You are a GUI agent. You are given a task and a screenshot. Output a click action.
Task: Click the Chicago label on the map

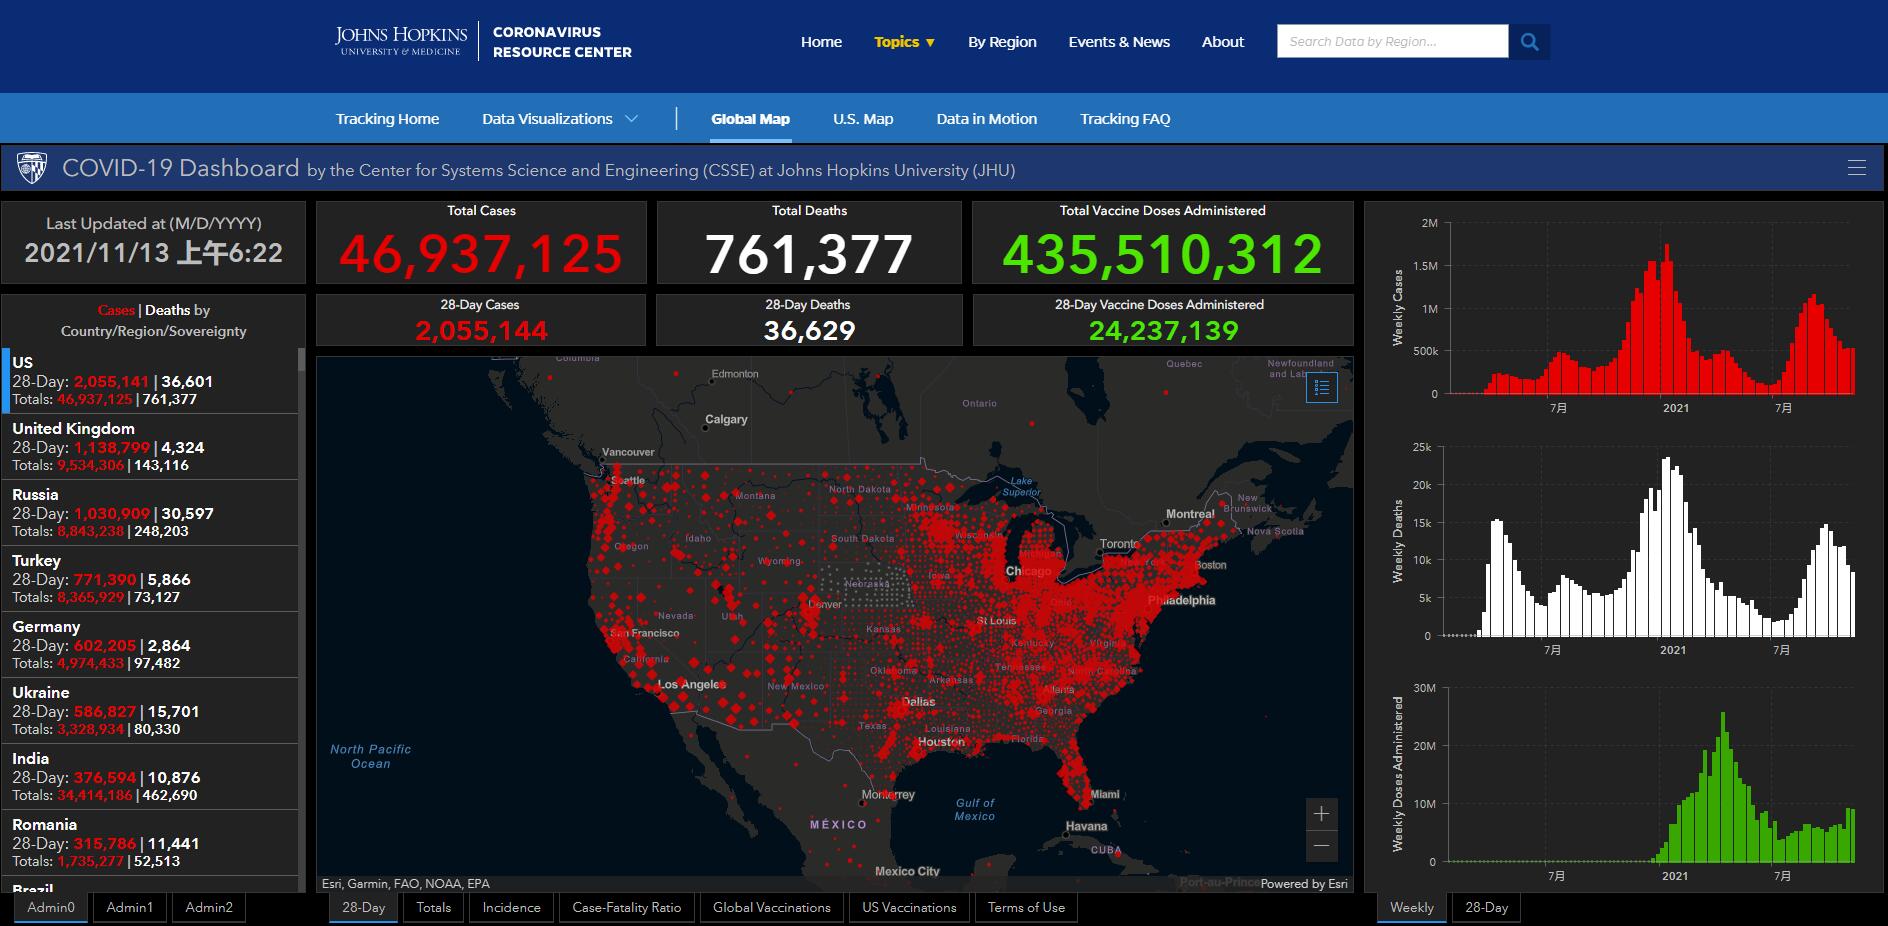[1028, 571]
